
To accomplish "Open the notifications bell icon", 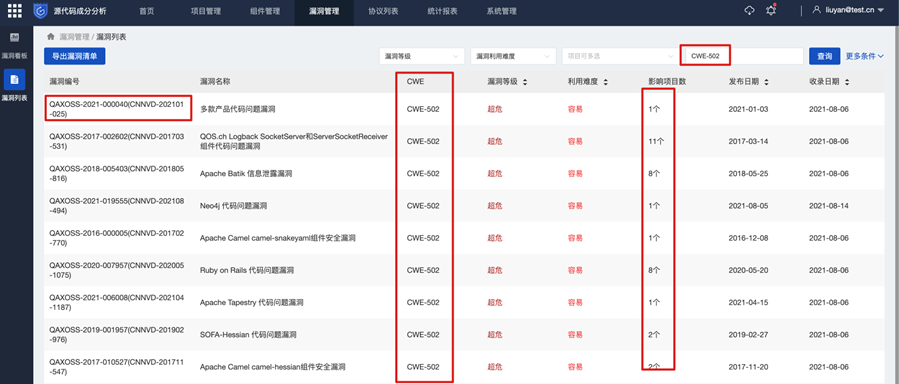I will pos(771,11).
